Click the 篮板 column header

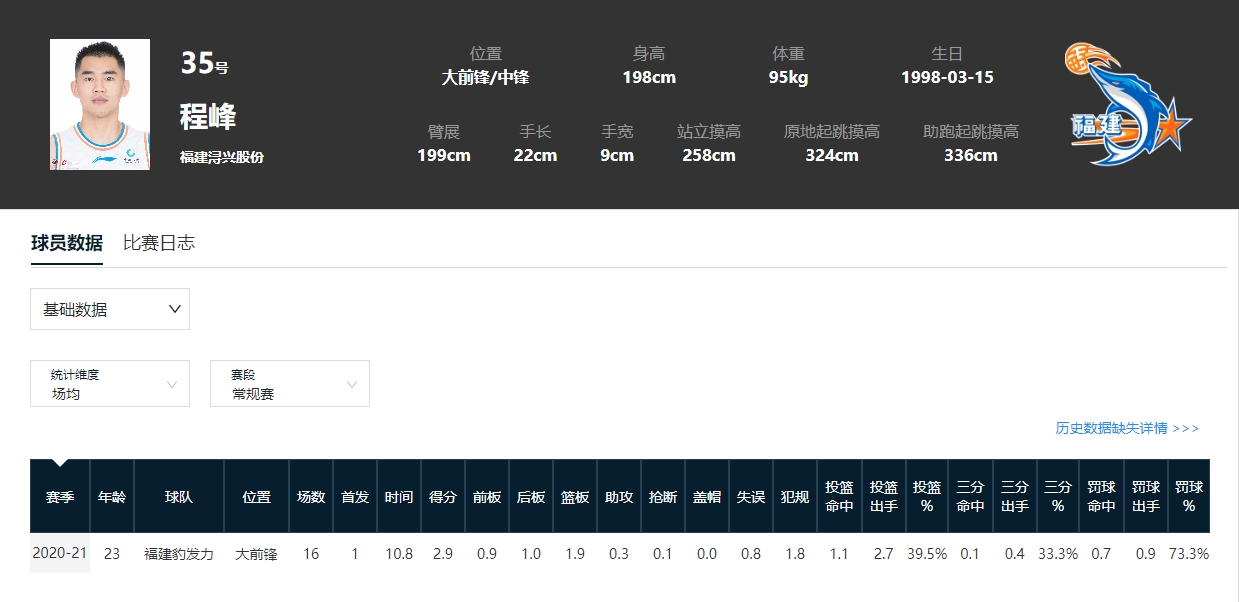tap(575, 497)
